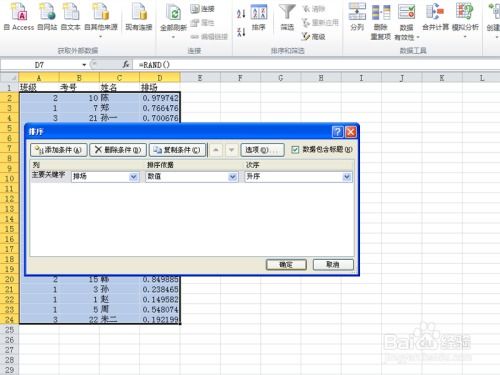Toggle 'My data has headers' (数据包含标题) checkbox

(x=295, y=150)
